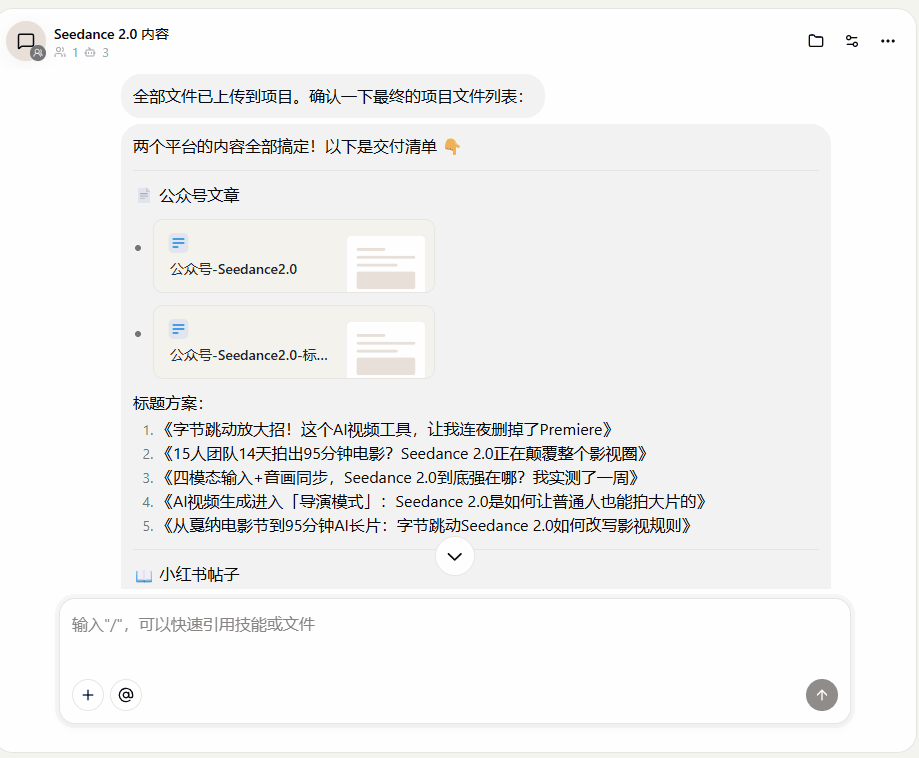This screenshot has height=758, width=919.
Task: Jump to bottom with chevron-down button
Action: [x=455, y=556]
